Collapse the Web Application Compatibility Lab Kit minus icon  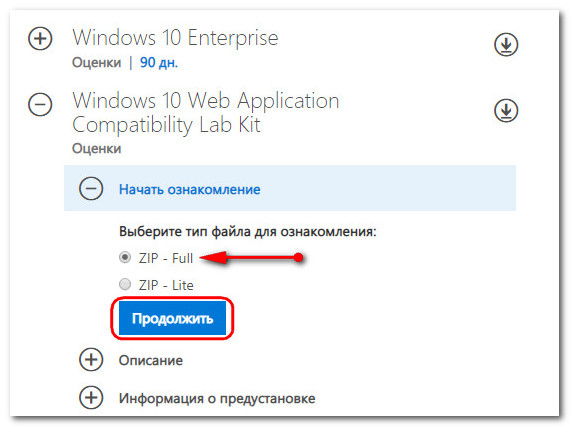[x=40, y=104]
